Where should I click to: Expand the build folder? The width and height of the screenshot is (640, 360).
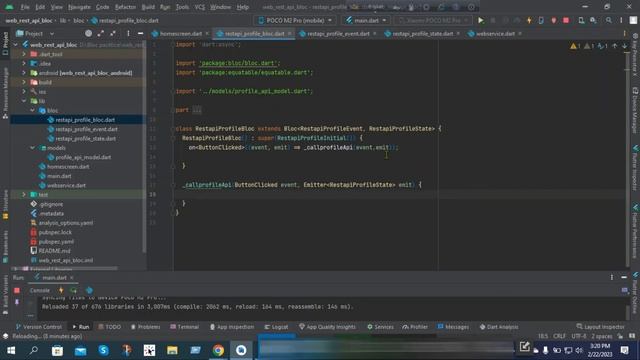pyautogui.click(x=24, y=82)
